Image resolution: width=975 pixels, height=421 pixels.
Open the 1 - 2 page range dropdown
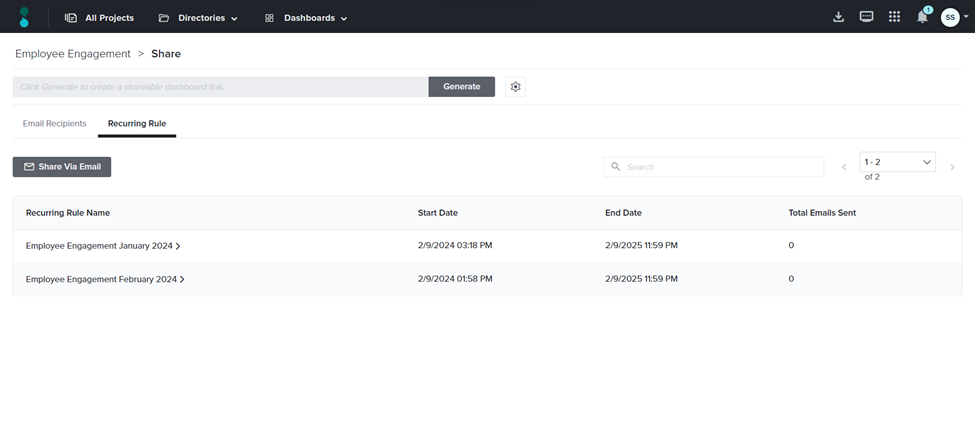tap(897, 162)
